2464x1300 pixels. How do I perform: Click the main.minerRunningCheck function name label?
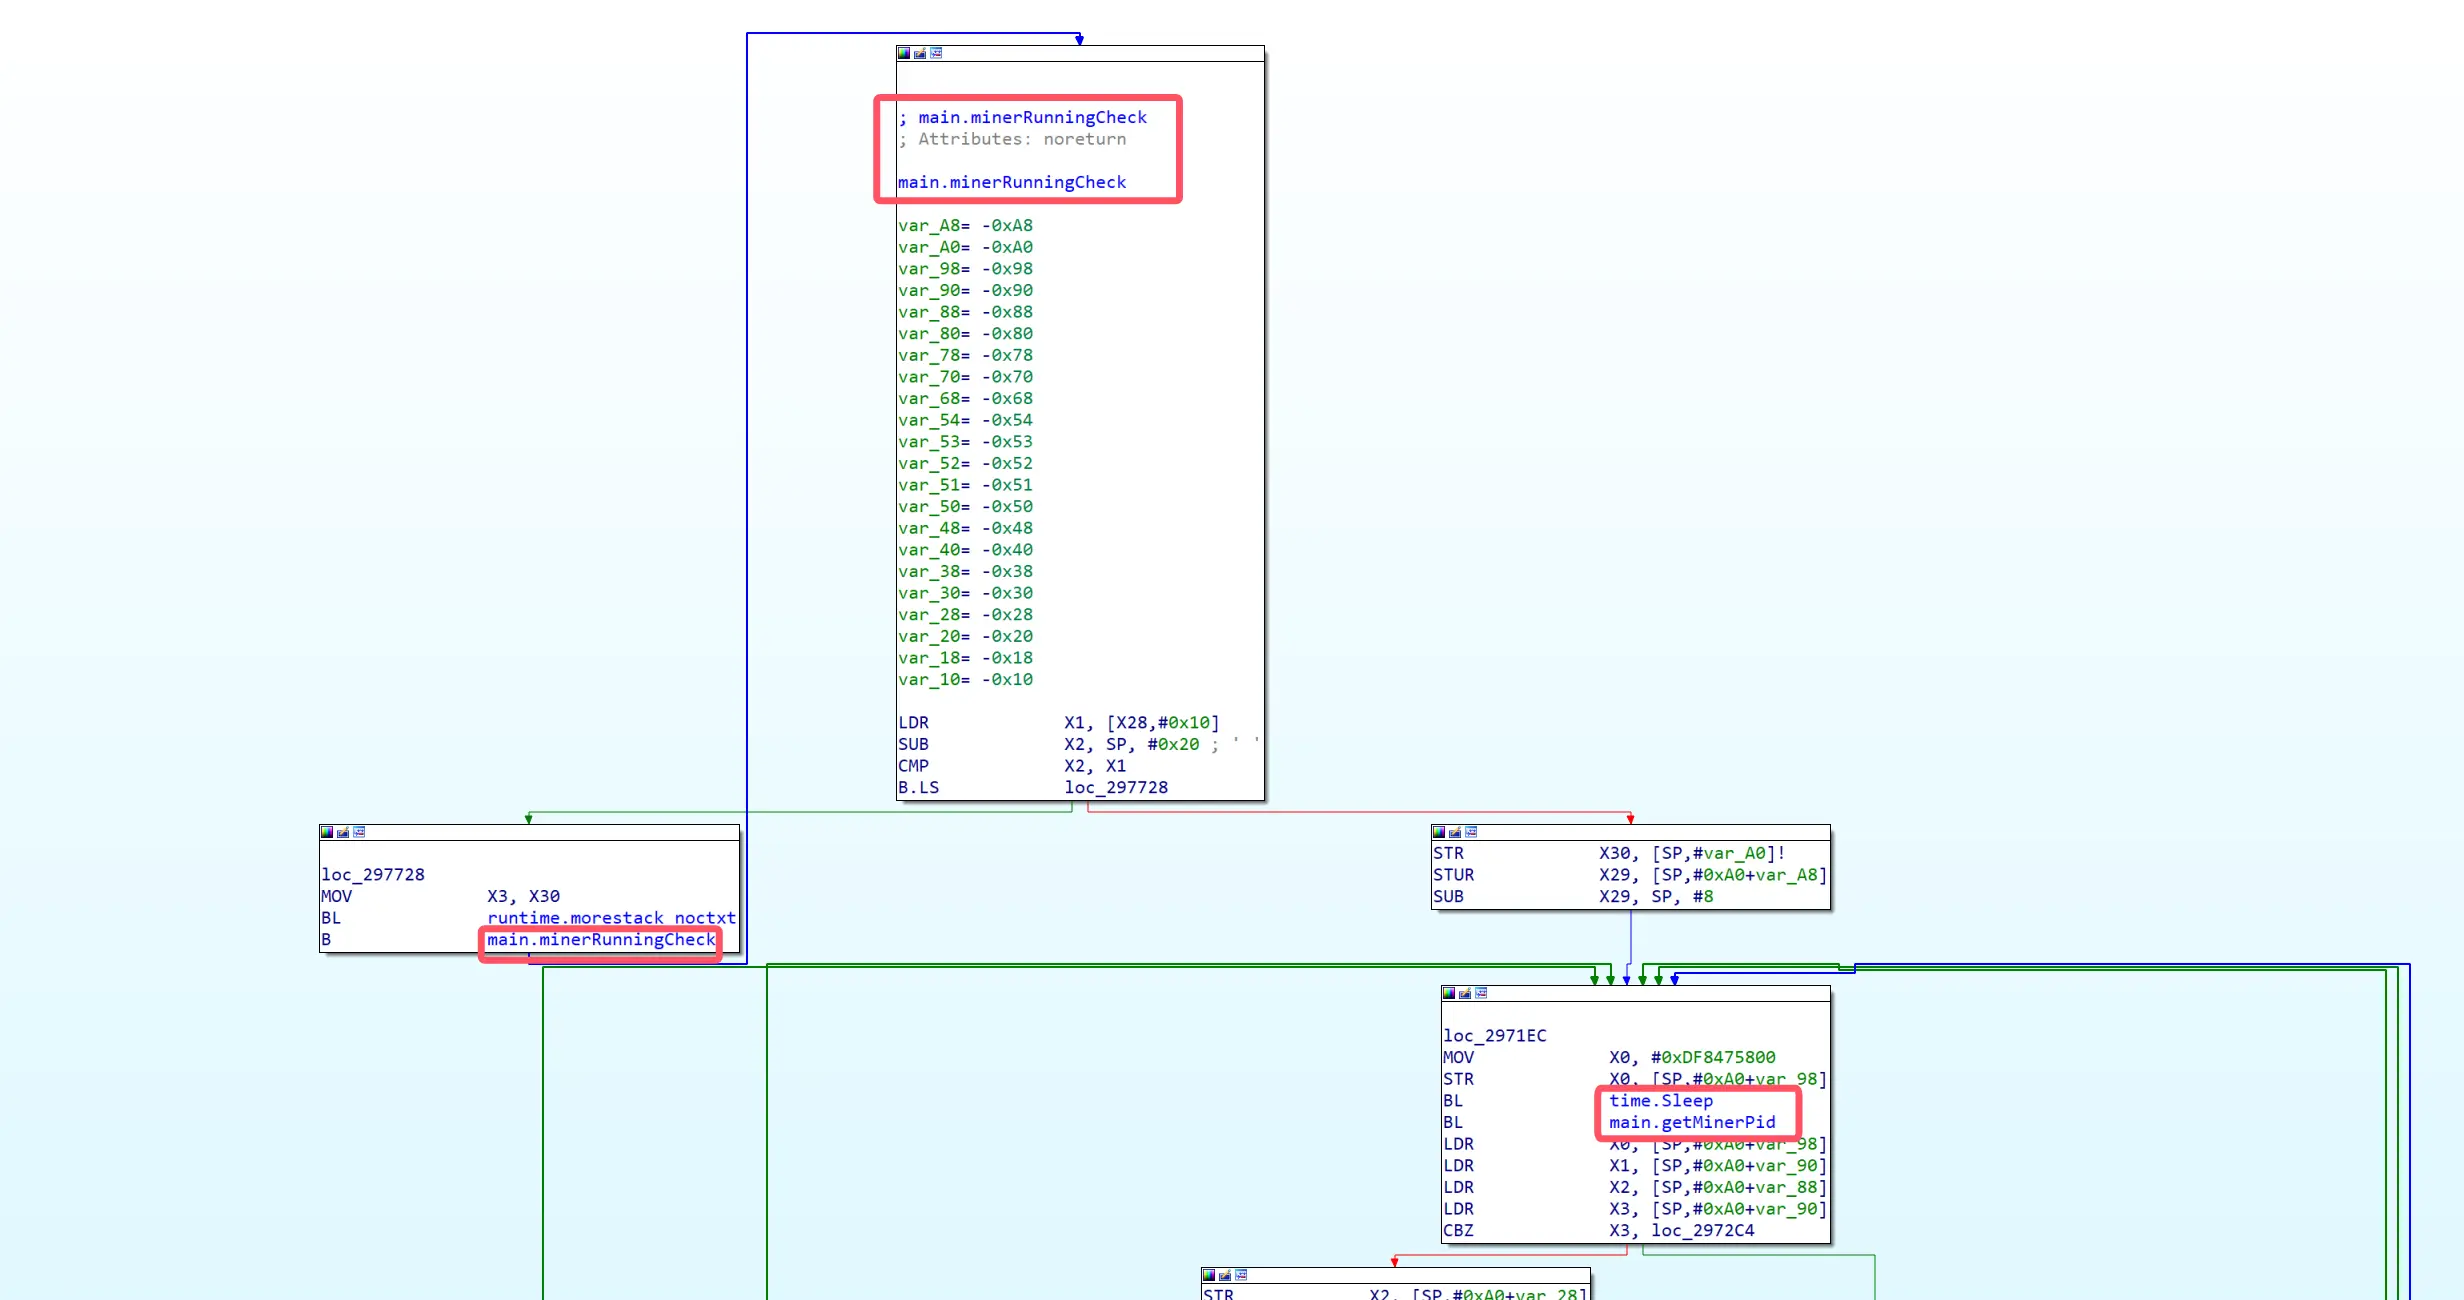[1011, 182]
